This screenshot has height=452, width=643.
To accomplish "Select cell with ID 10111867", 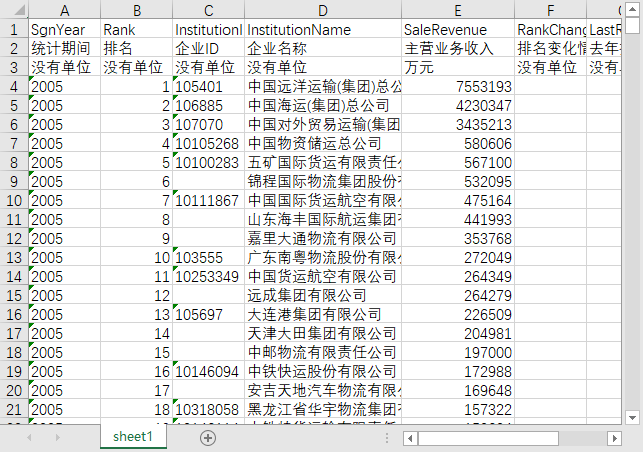I will click(208, 200).
